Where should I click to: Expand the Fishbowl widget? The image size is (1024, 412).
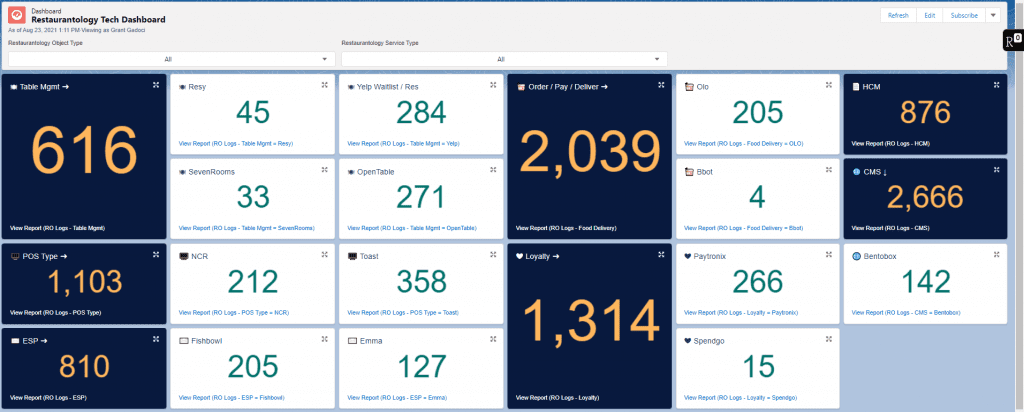[x=325, y=339]
